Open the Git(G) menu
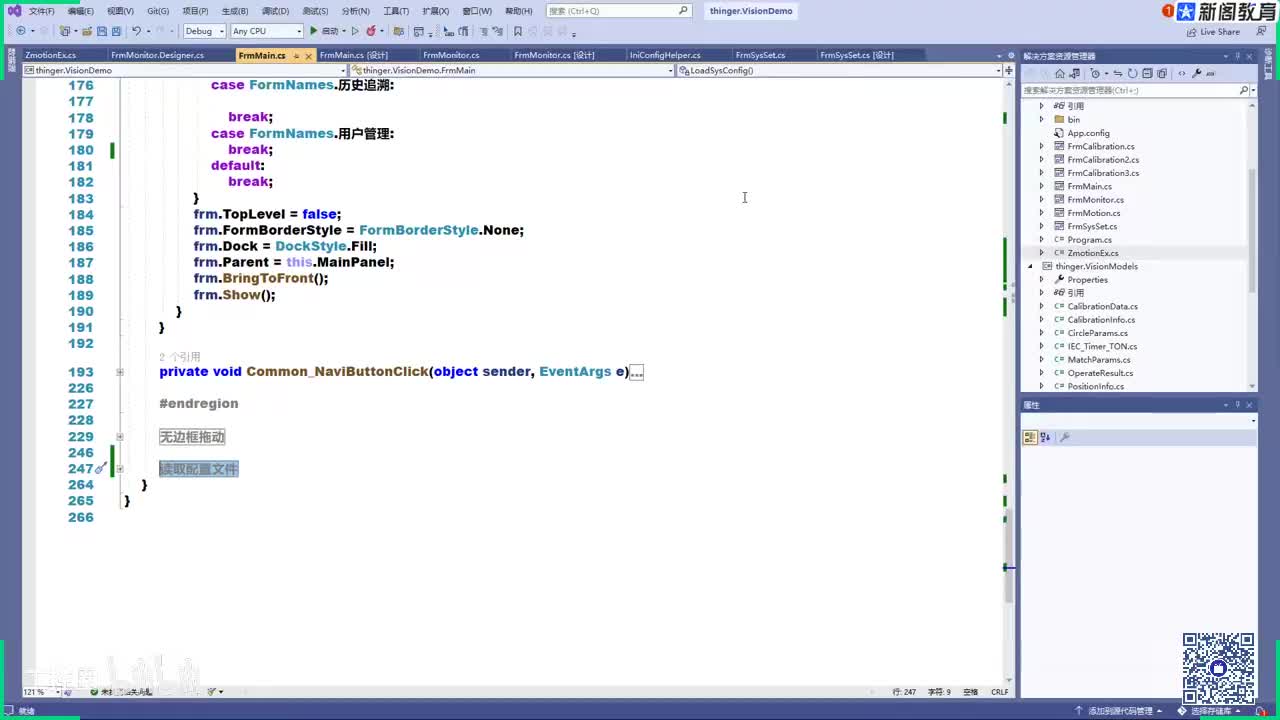 tap(158, 11)
